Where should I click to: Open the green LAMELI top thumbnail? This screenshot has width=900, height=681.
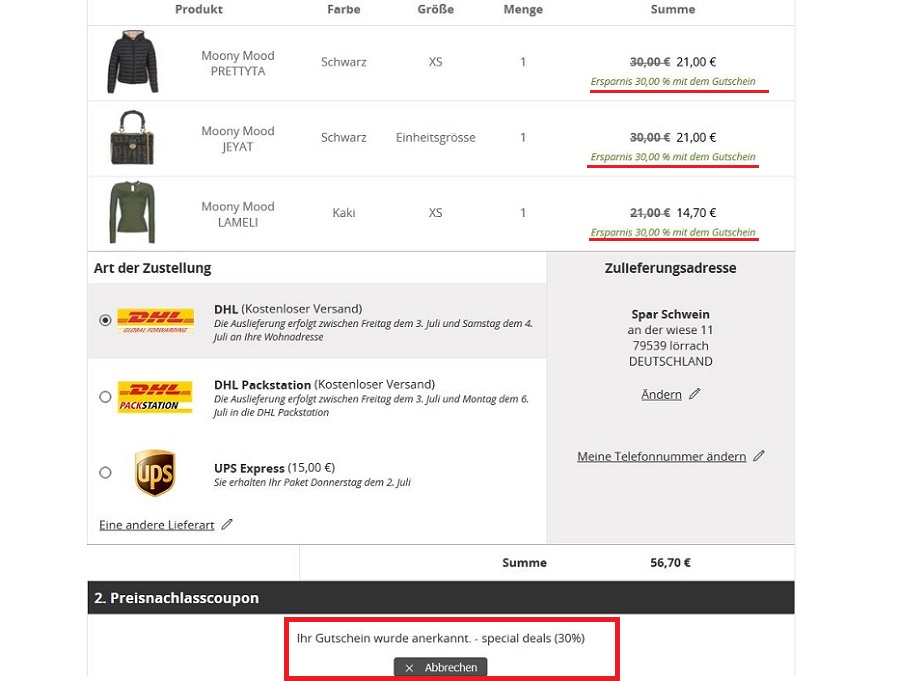click(x=132, y=212)
